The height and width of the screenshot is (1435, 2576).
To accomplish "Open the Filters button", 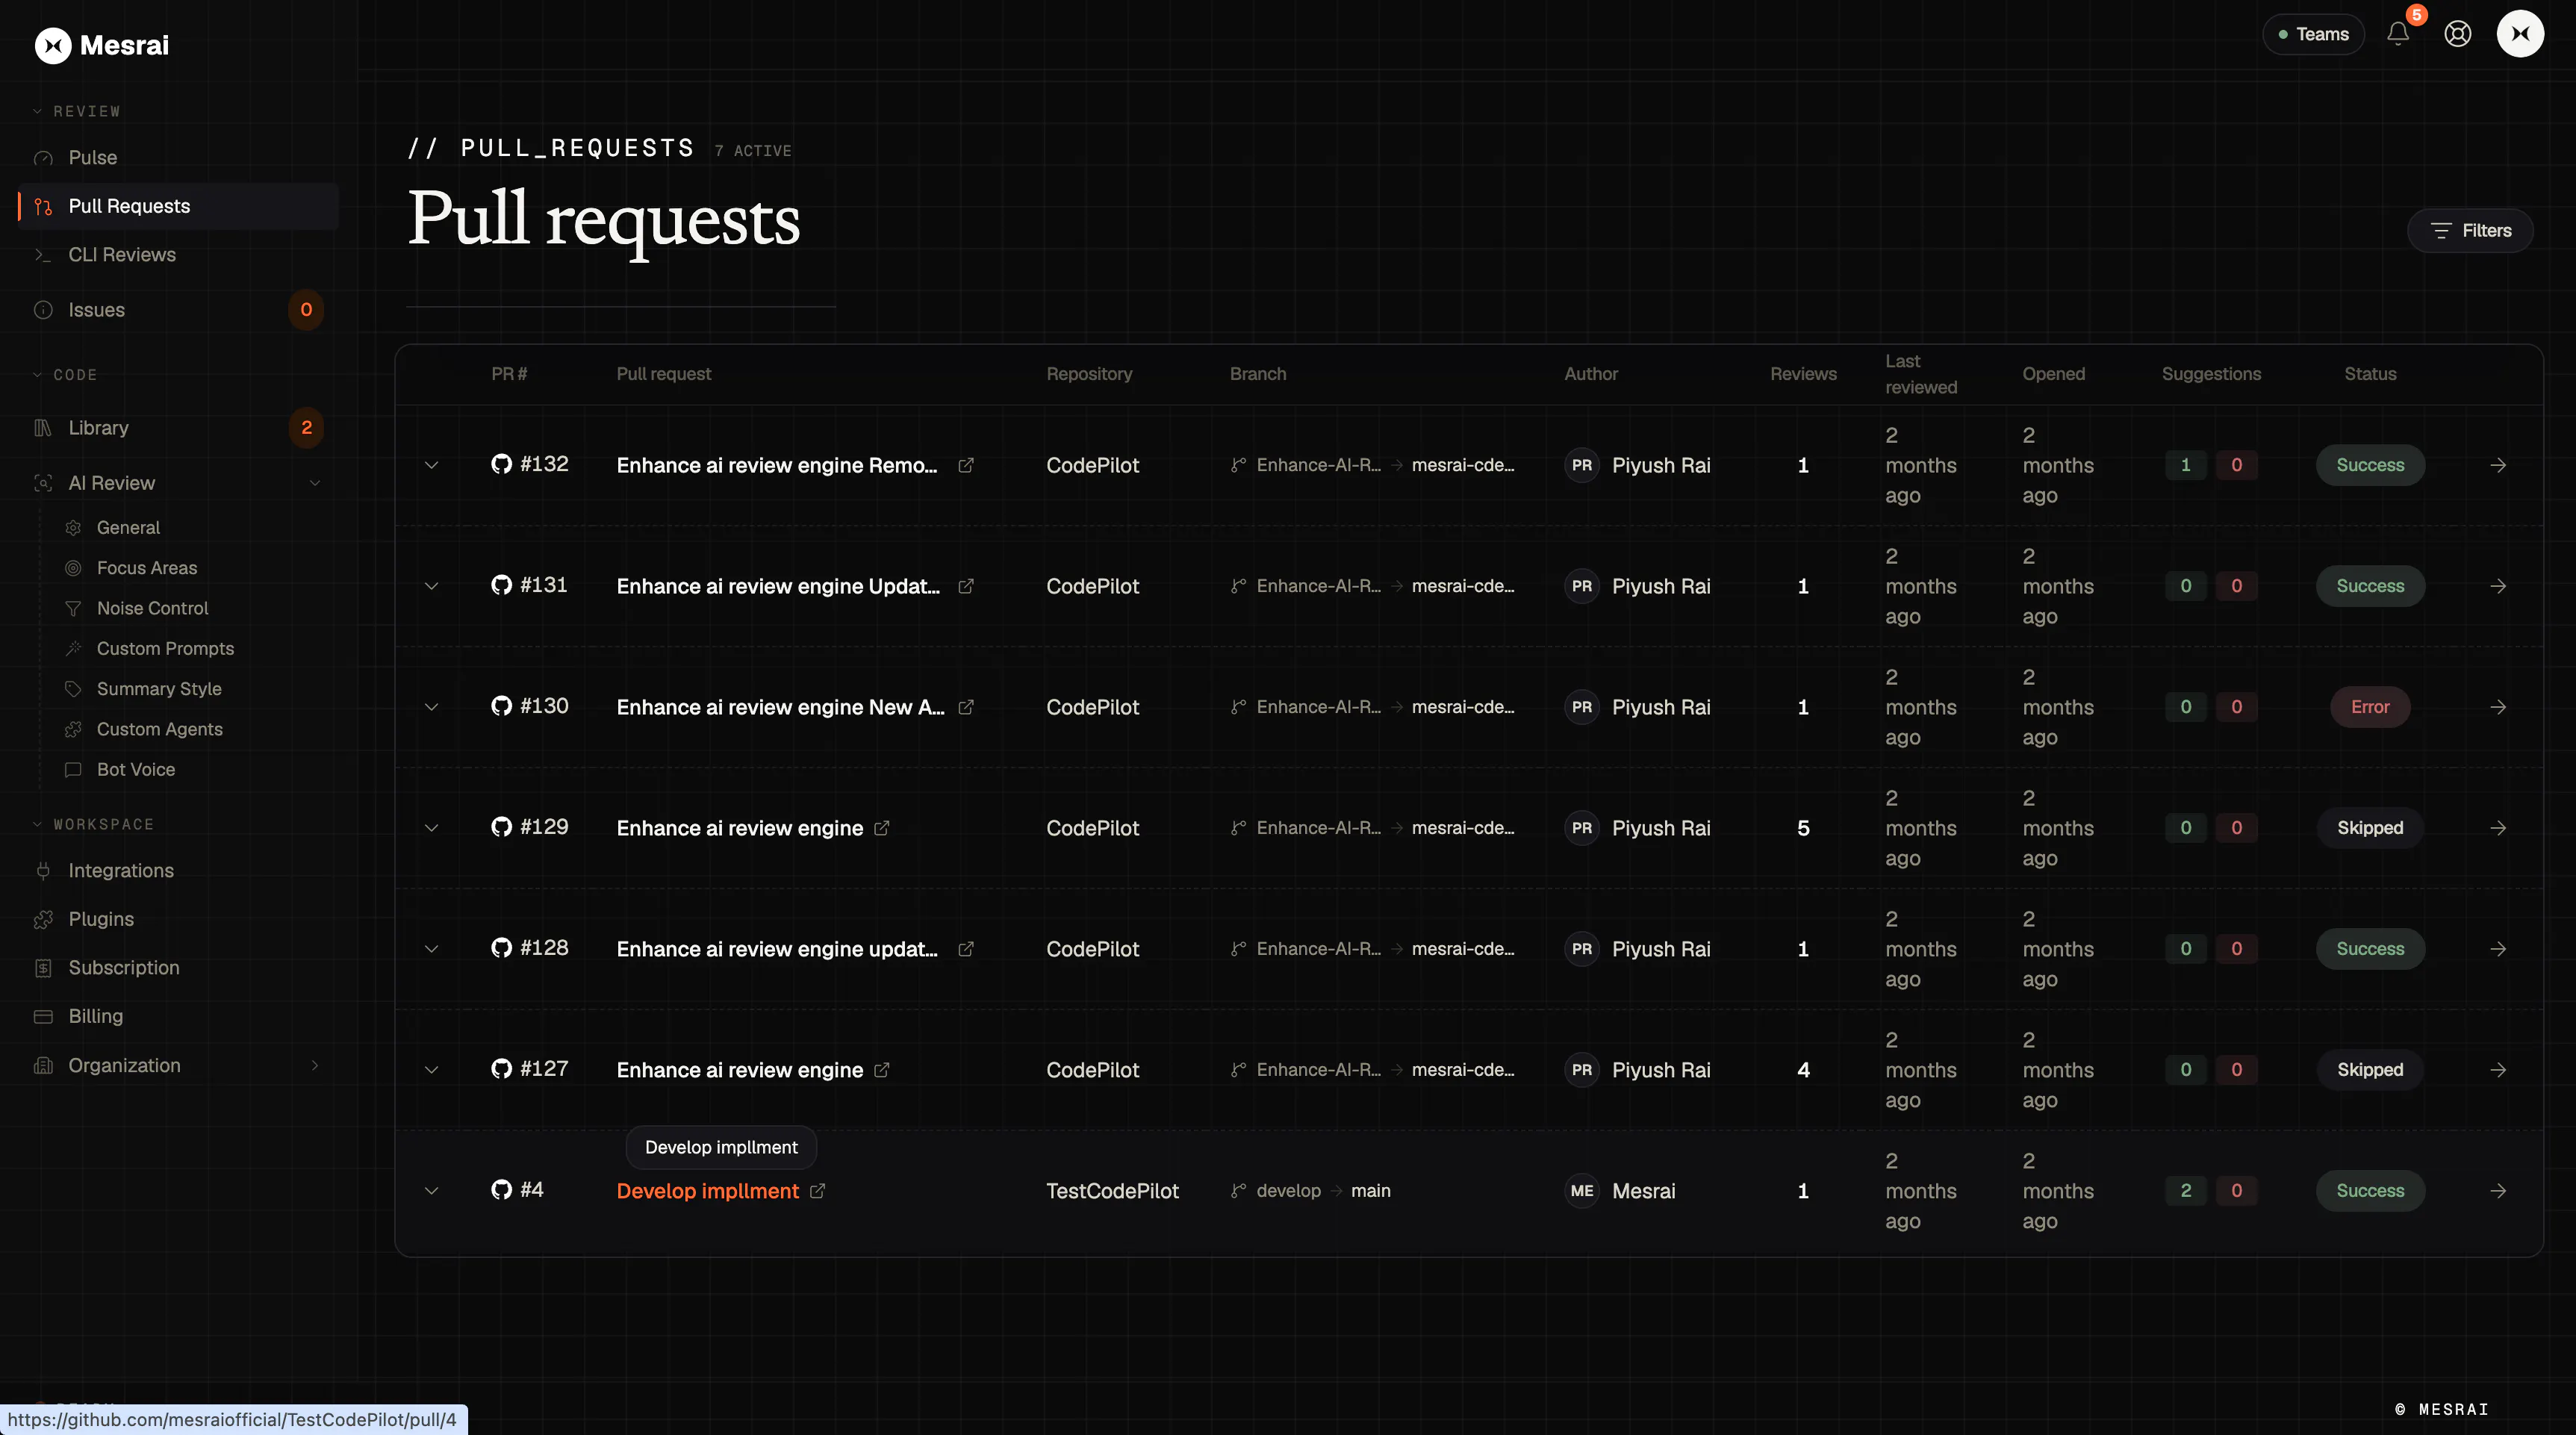I will [x=2470, y=231].
